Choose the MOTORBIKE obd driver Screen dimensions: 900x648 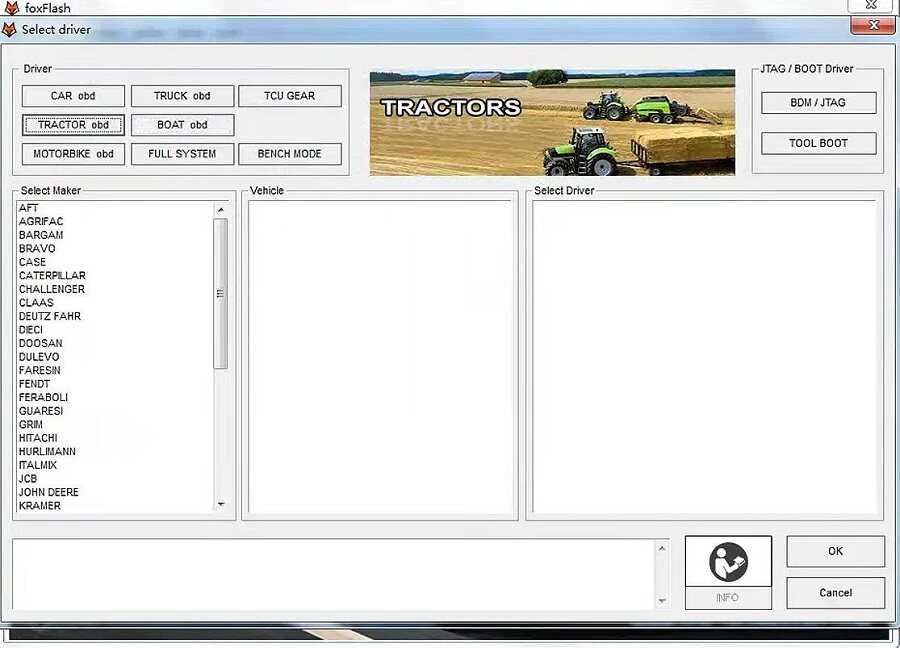click(73, 154)
